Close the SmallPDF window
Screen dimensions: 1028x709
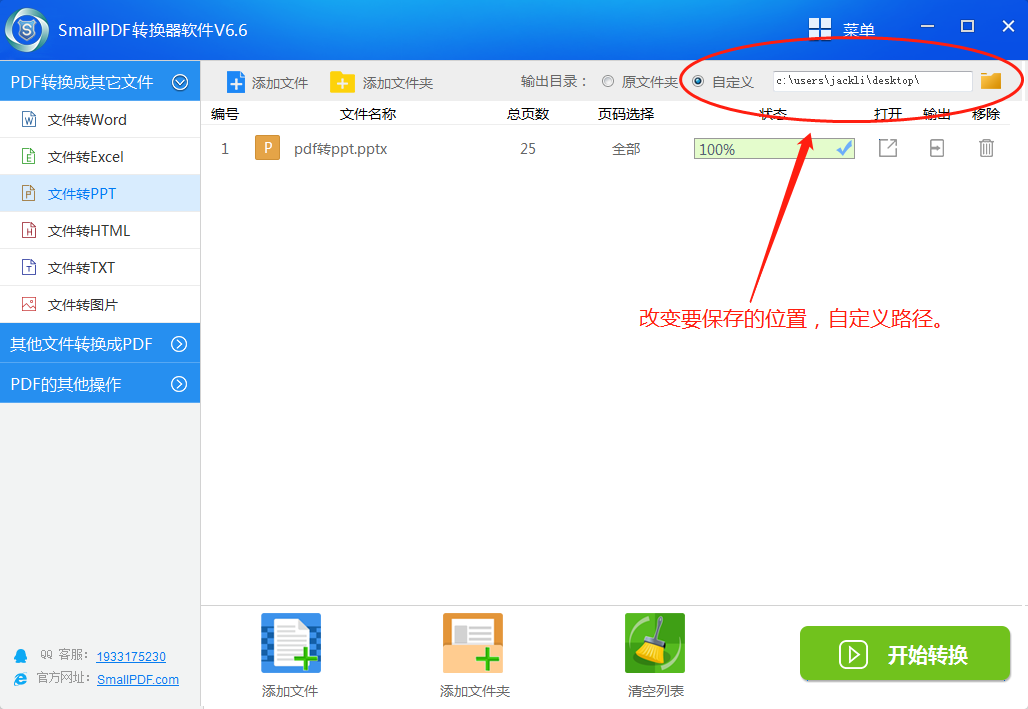point(1008,26)
